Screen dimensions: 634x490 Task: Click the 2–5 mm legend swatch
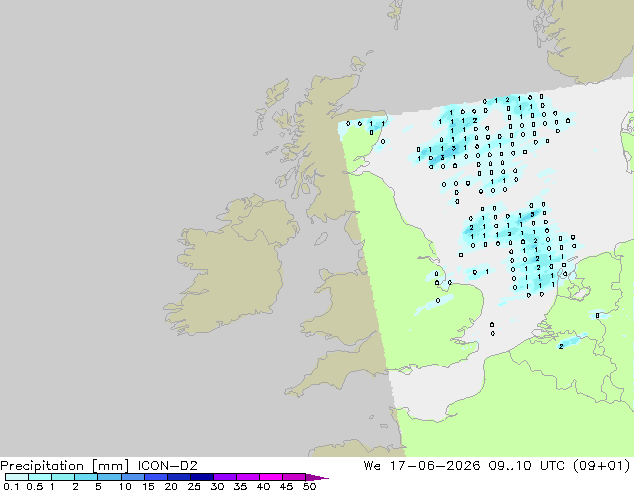[x=86, y=477]
